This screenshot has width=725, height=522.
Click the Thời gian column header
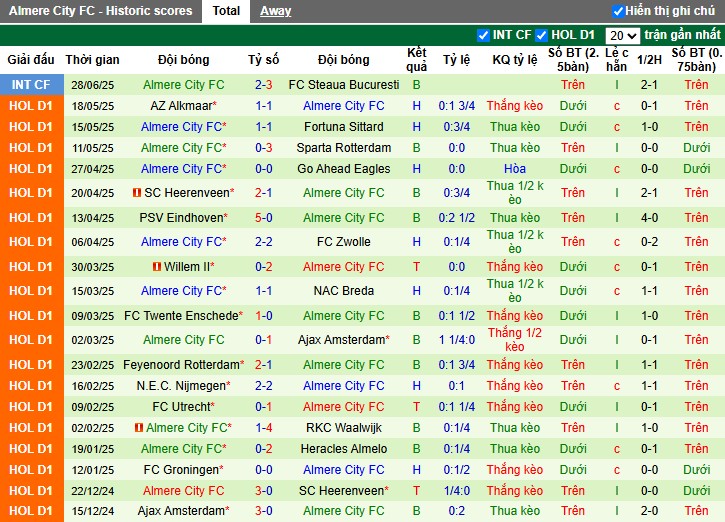(x=92, y=60)
